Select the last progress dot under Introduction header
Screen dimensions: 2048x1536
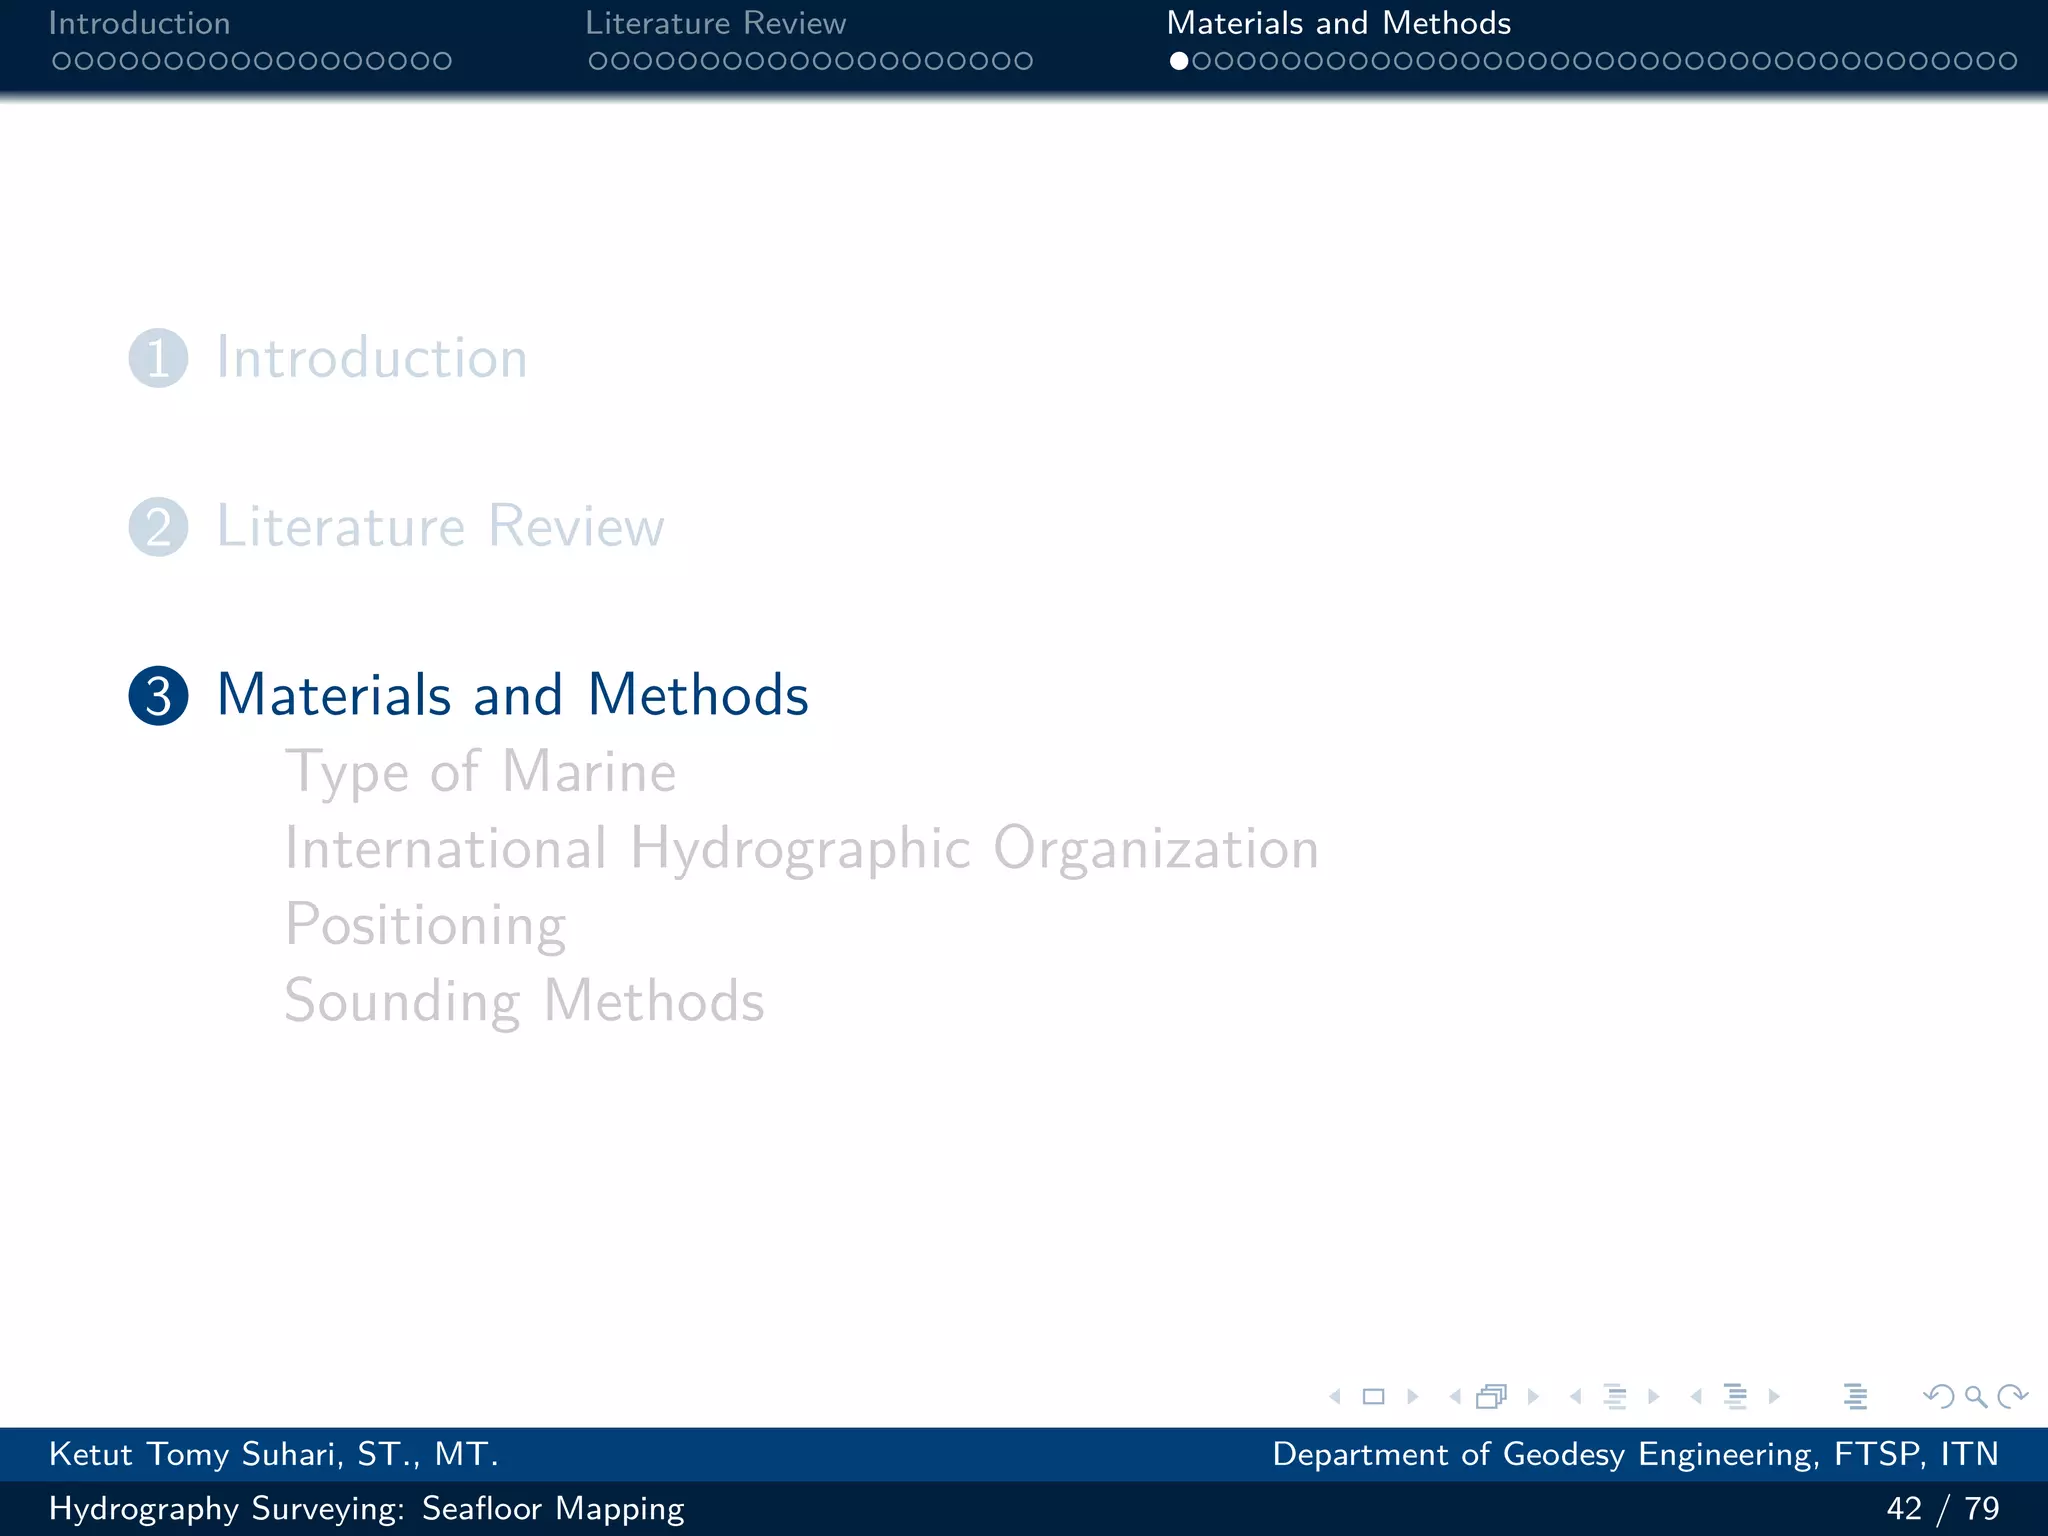[x=442, y=61]
